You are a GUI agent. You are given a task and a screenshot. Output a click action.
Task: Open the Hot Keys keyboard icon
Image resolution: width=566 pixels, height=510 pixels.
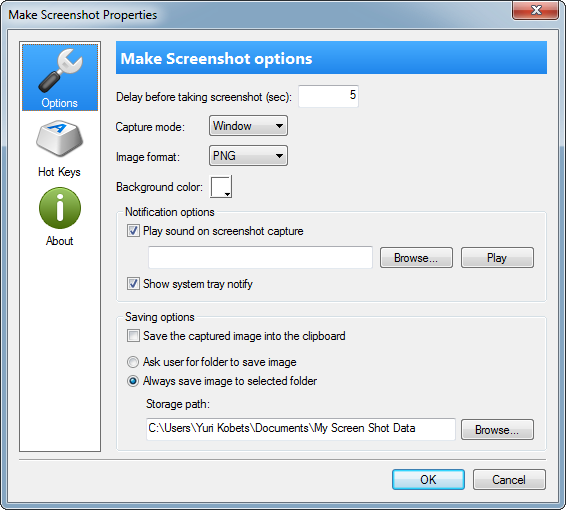(x=60, y=138)
